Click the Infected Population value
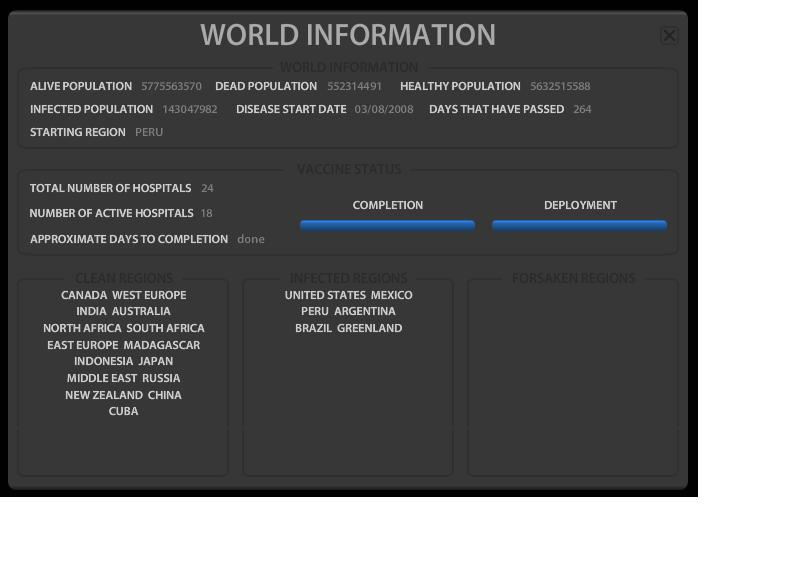 point(189,109)
